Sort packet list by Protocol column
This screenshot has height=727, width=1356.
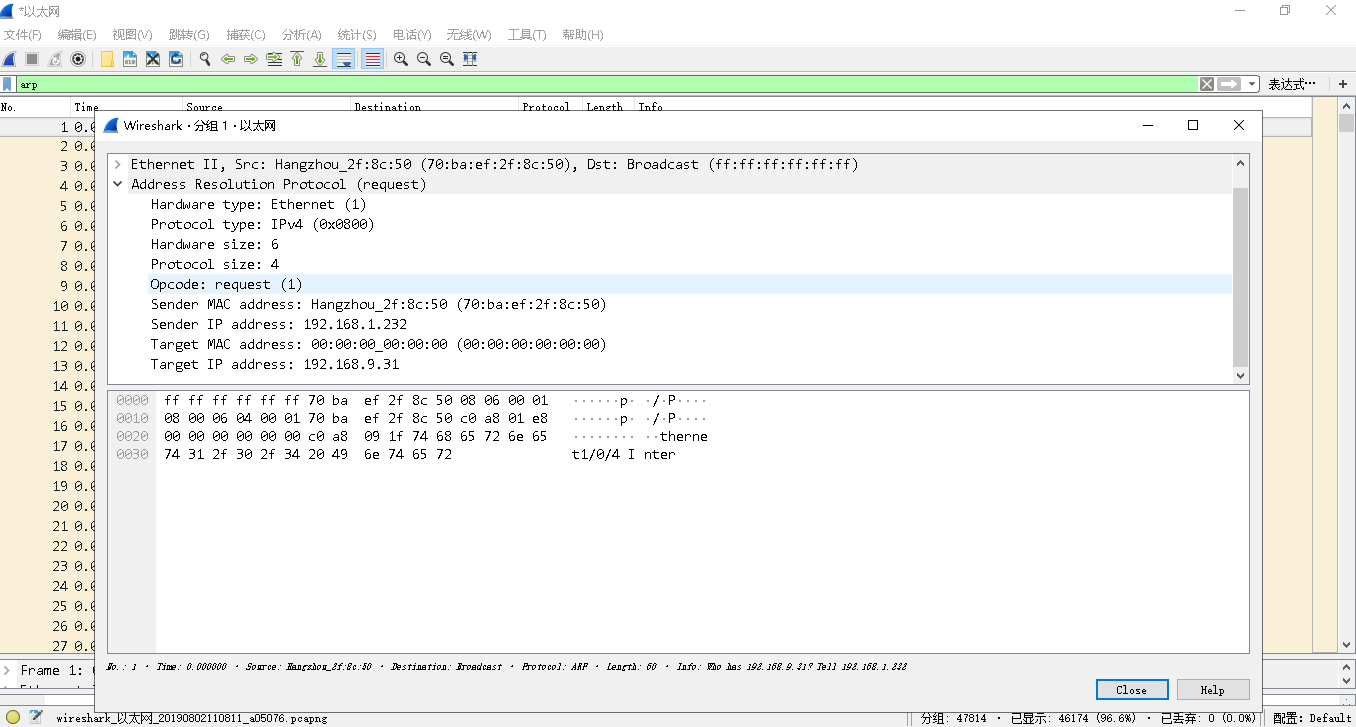546,107
